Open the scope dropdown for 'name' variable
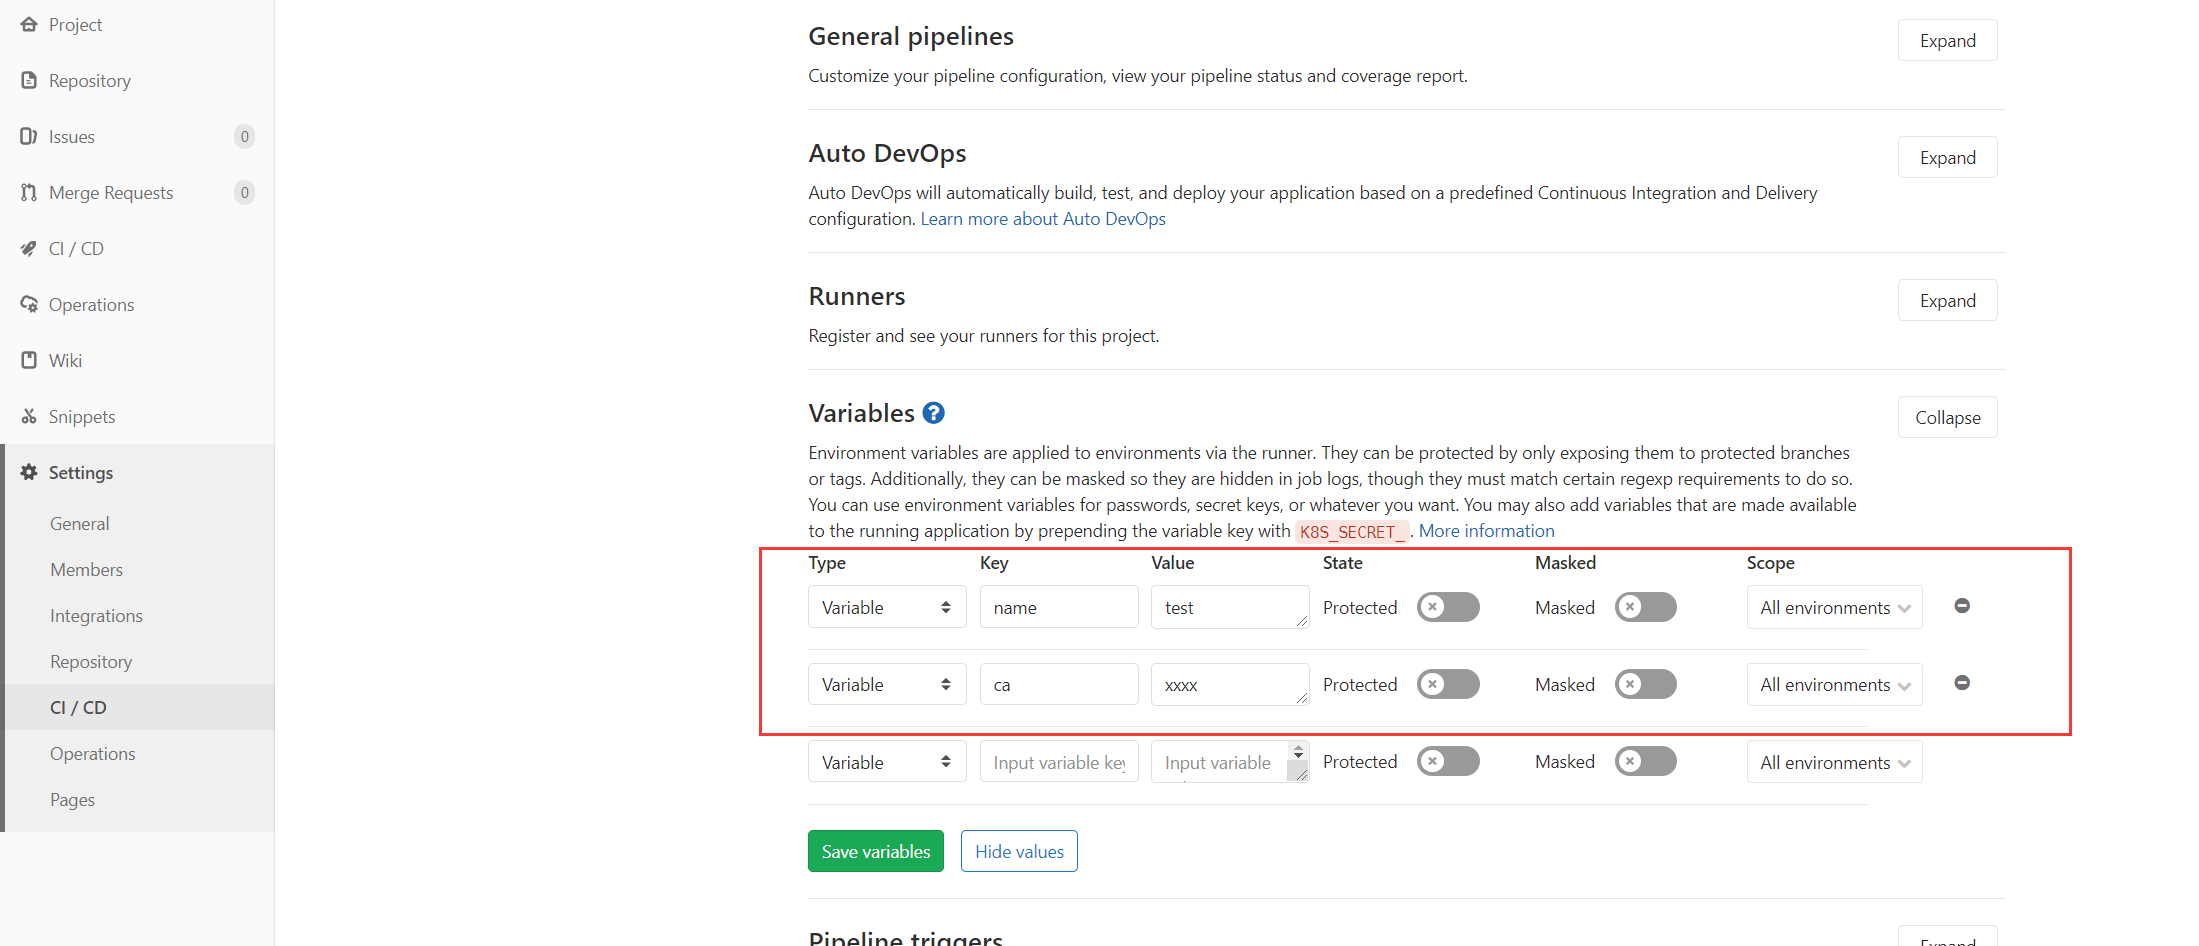 1834,607
